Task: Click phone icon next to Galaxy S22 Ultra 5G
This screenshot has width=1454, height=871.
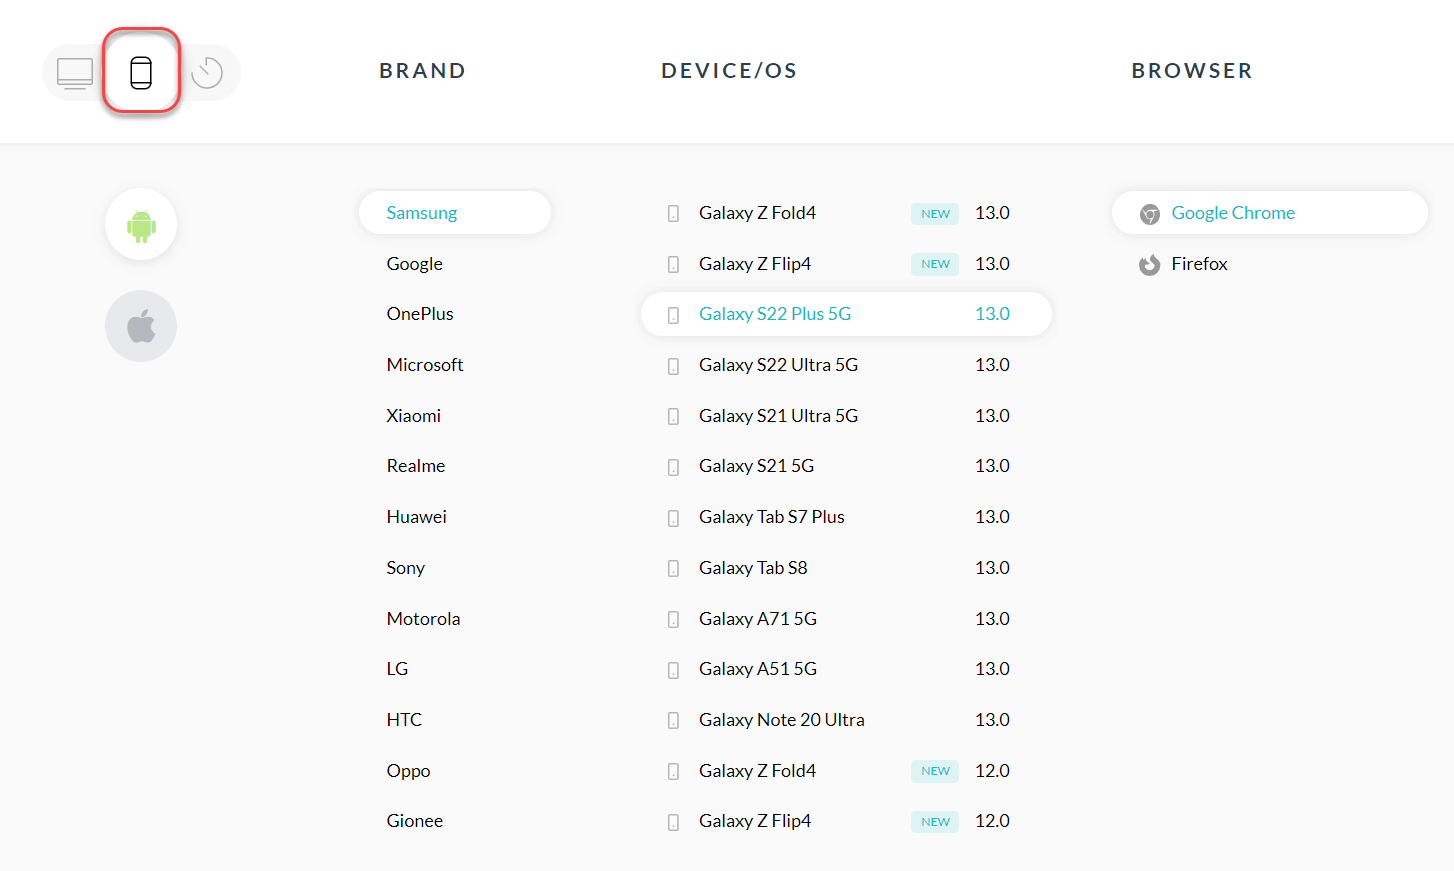Action: (x=673, y=366)
